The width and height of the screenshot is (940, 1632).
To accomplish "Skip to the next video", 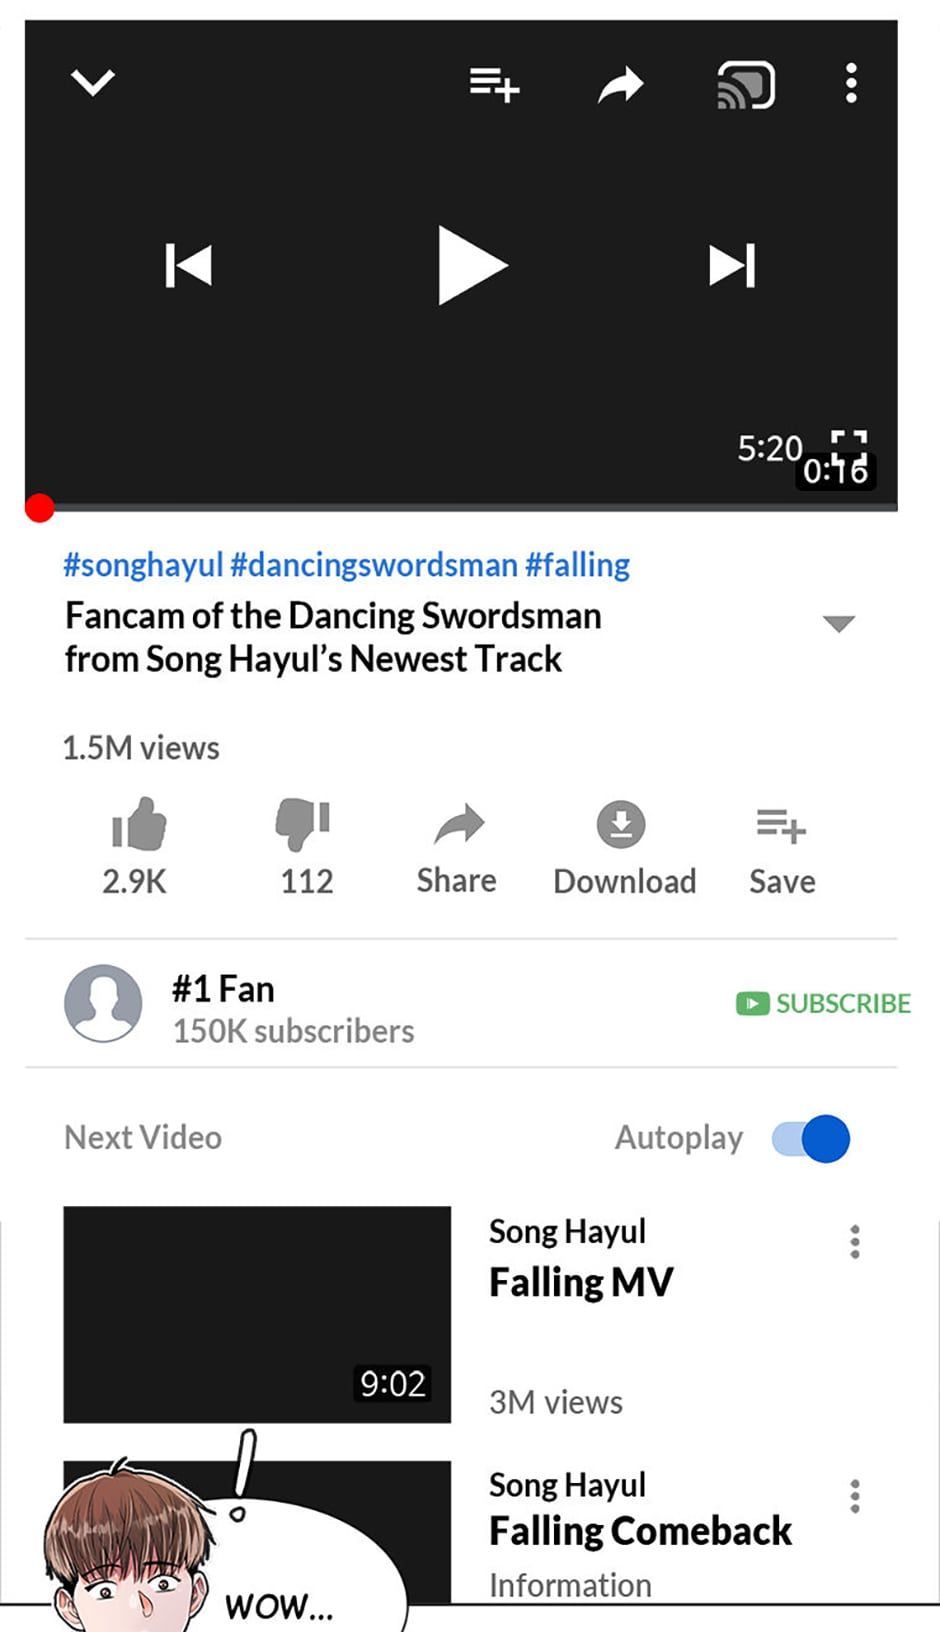I will (732, 266).
